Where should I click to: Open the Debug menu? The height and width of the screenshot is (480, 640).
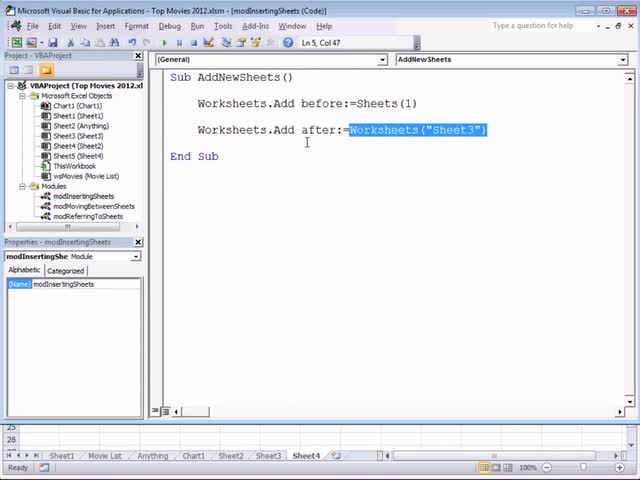click(x=169, y=26)
